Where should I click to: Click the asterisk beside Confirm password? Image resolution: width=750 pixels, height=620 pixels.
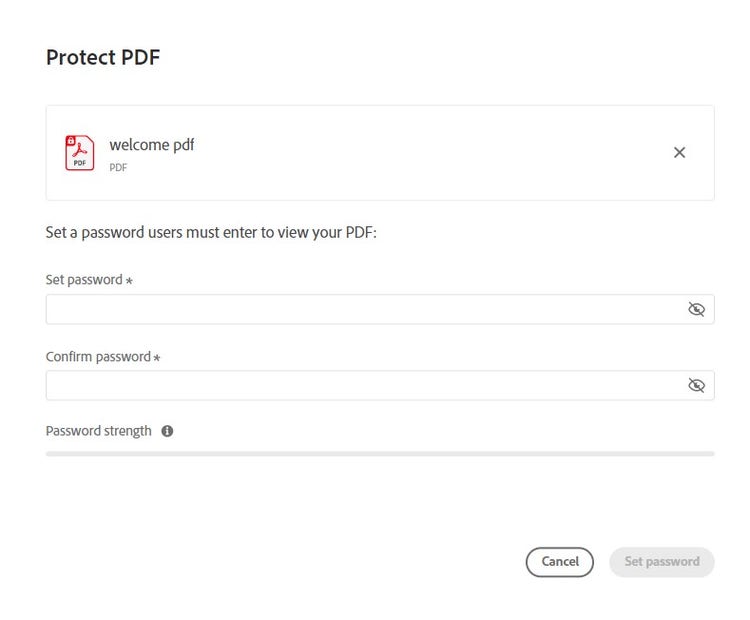point(157,357)
